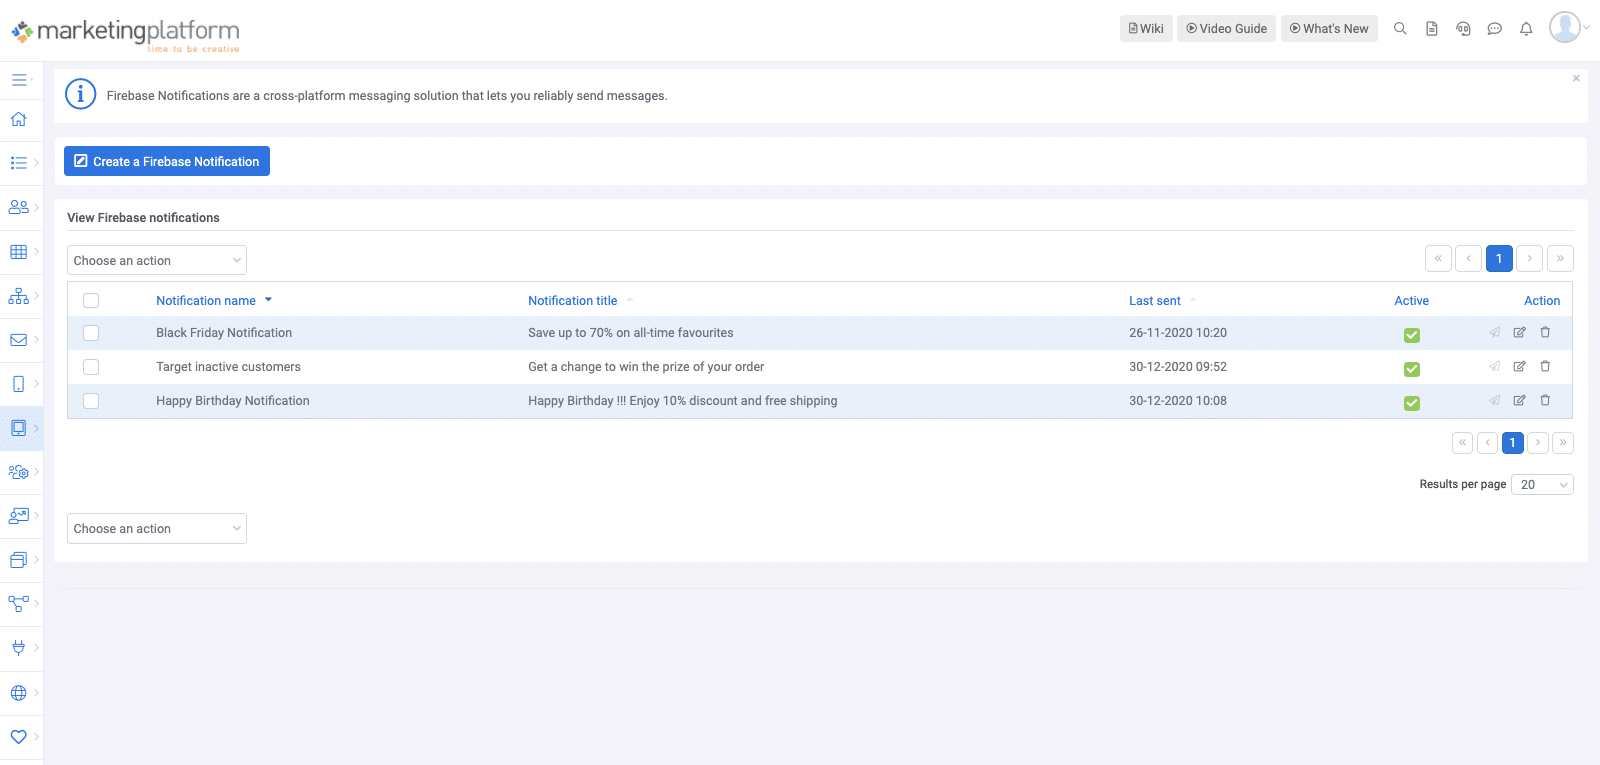Send the Target inactive customers notification
Viewport: 1600px width, 765px height.
(1494, 366)
